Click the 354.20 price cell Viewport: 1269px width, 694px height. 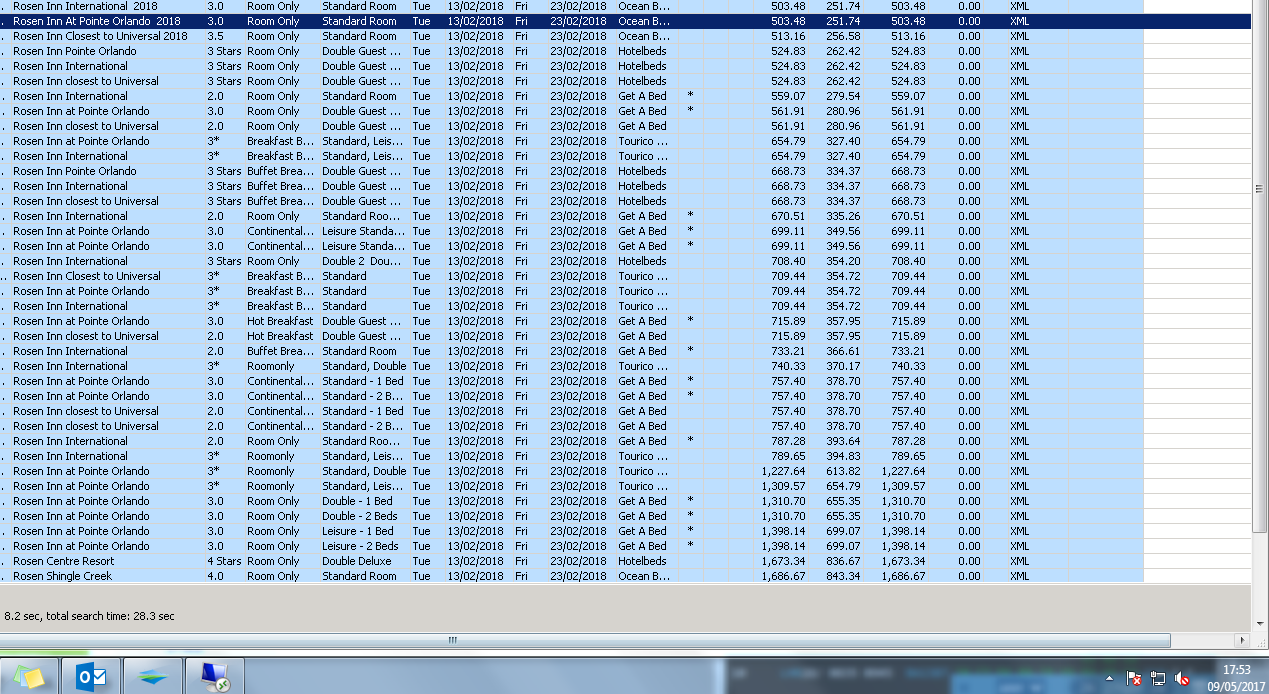click(843, 261)
